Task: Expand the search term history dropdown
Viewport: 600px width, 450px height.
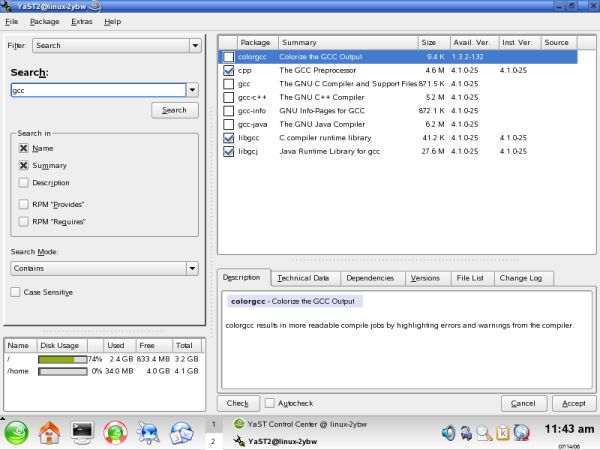Action: coord(192,90)
